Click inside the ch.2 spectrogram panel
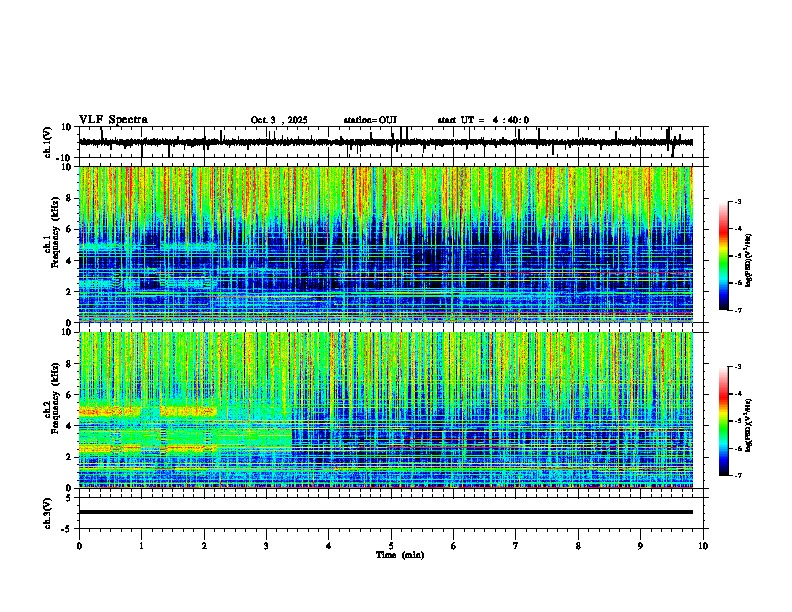The width and height of the screenshot is (792, 612). point(385,410)
